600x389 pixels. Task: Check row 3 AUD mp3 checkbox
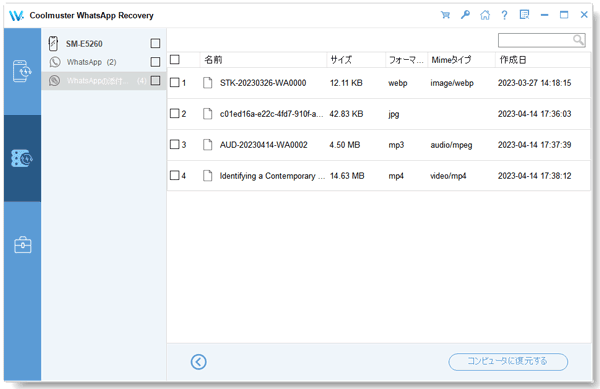tap(174, 144)
